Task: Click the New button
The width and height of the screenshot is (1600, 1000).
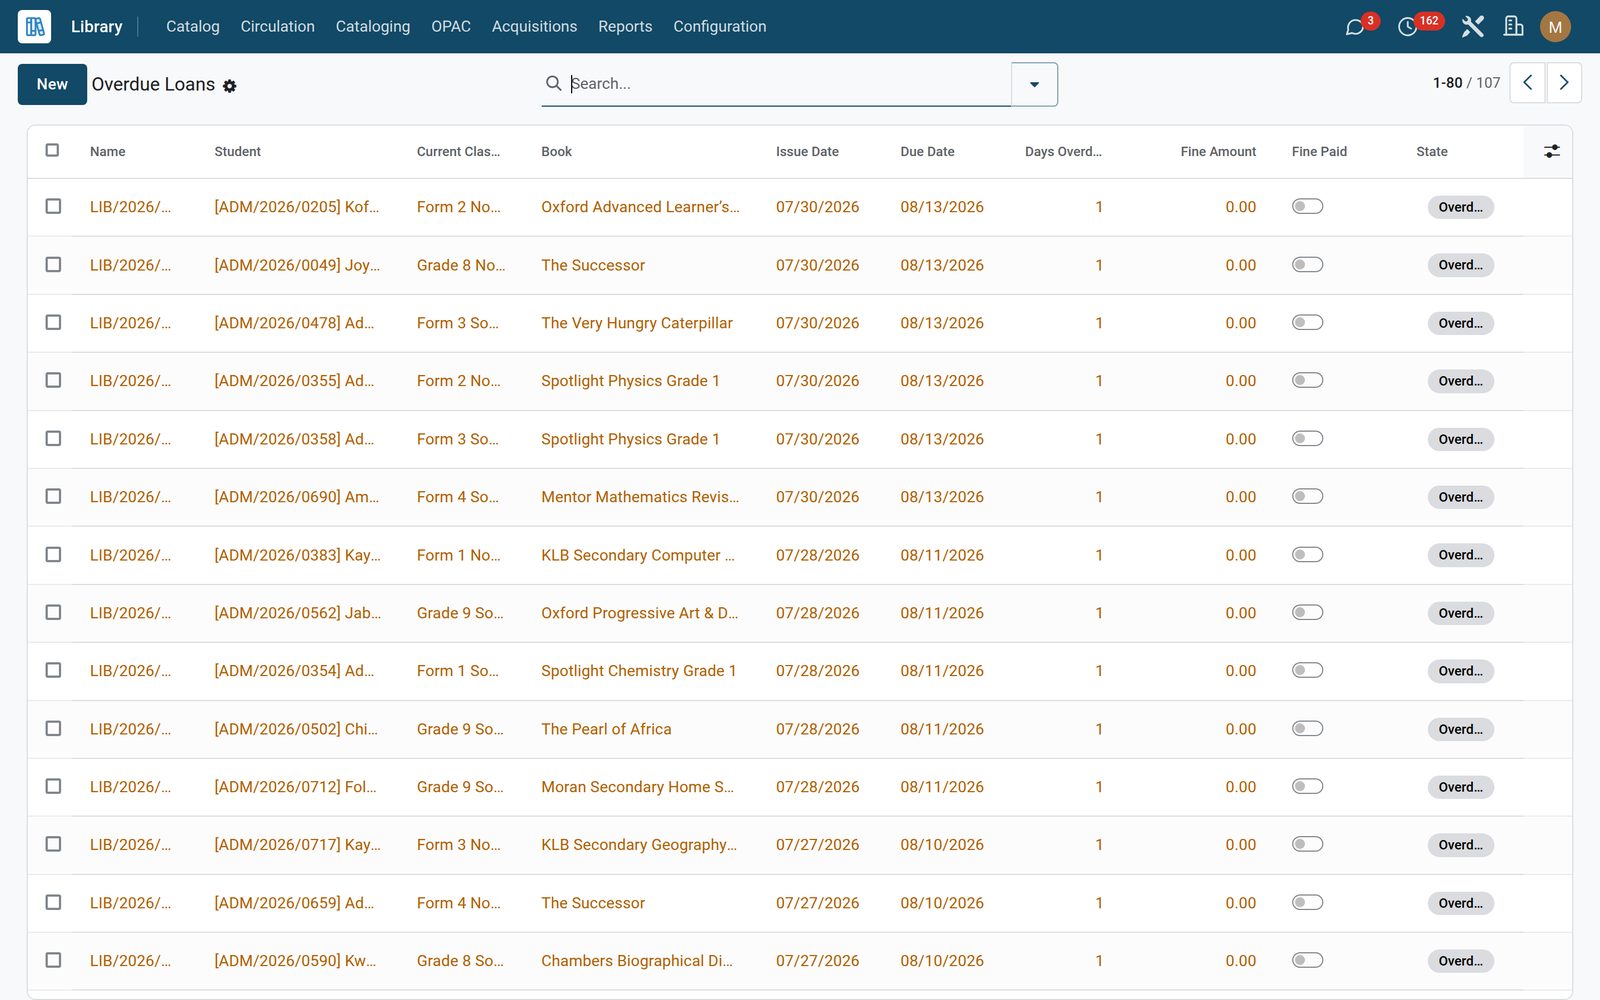Action: [x=52, y=84]
